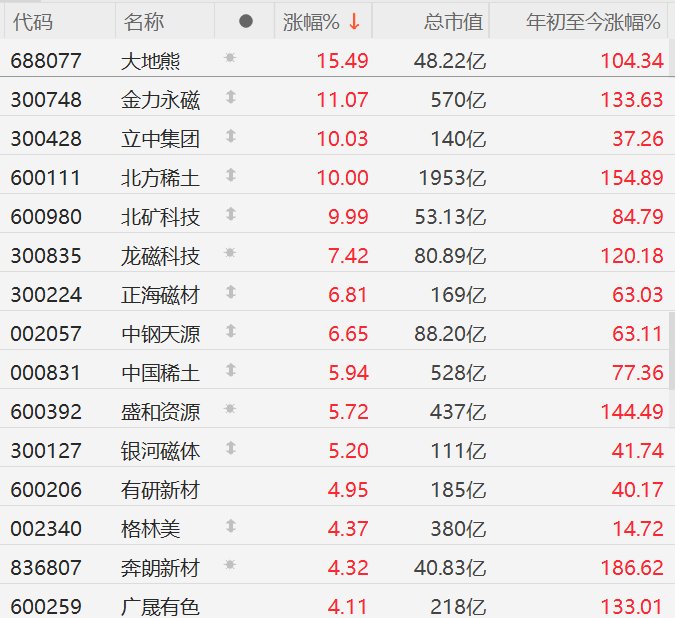Click the gray dot column header
Screen dimensions: 675x618
tap(246, 21)
